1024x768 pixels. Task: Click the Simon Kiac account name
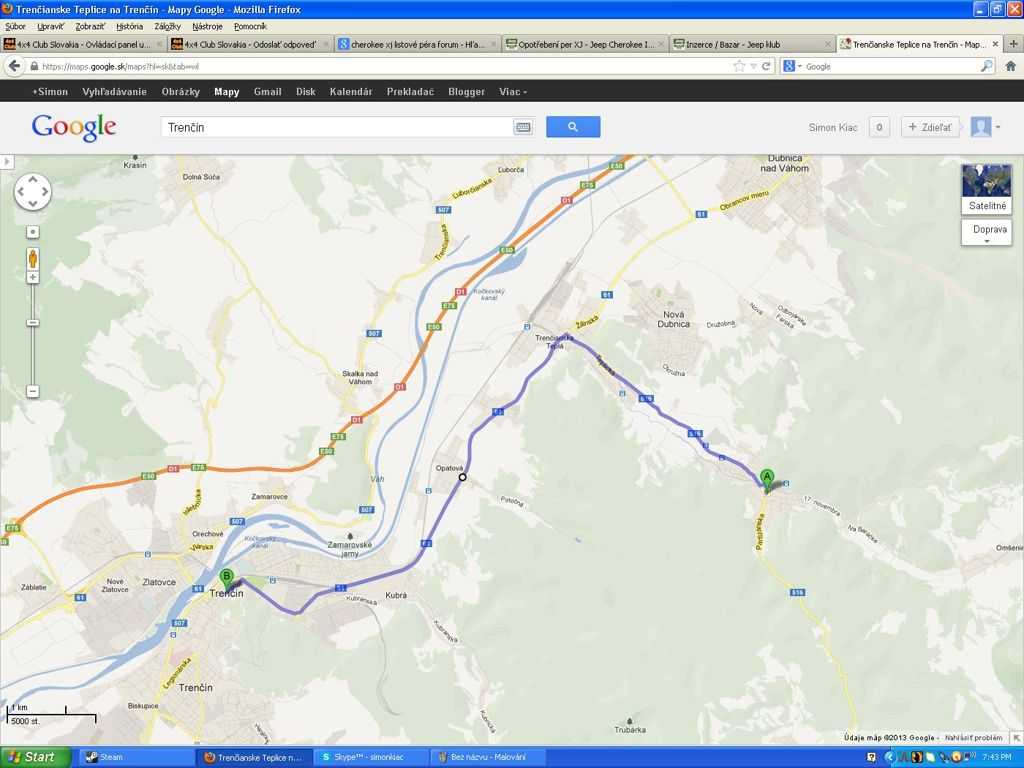point(833,127)
